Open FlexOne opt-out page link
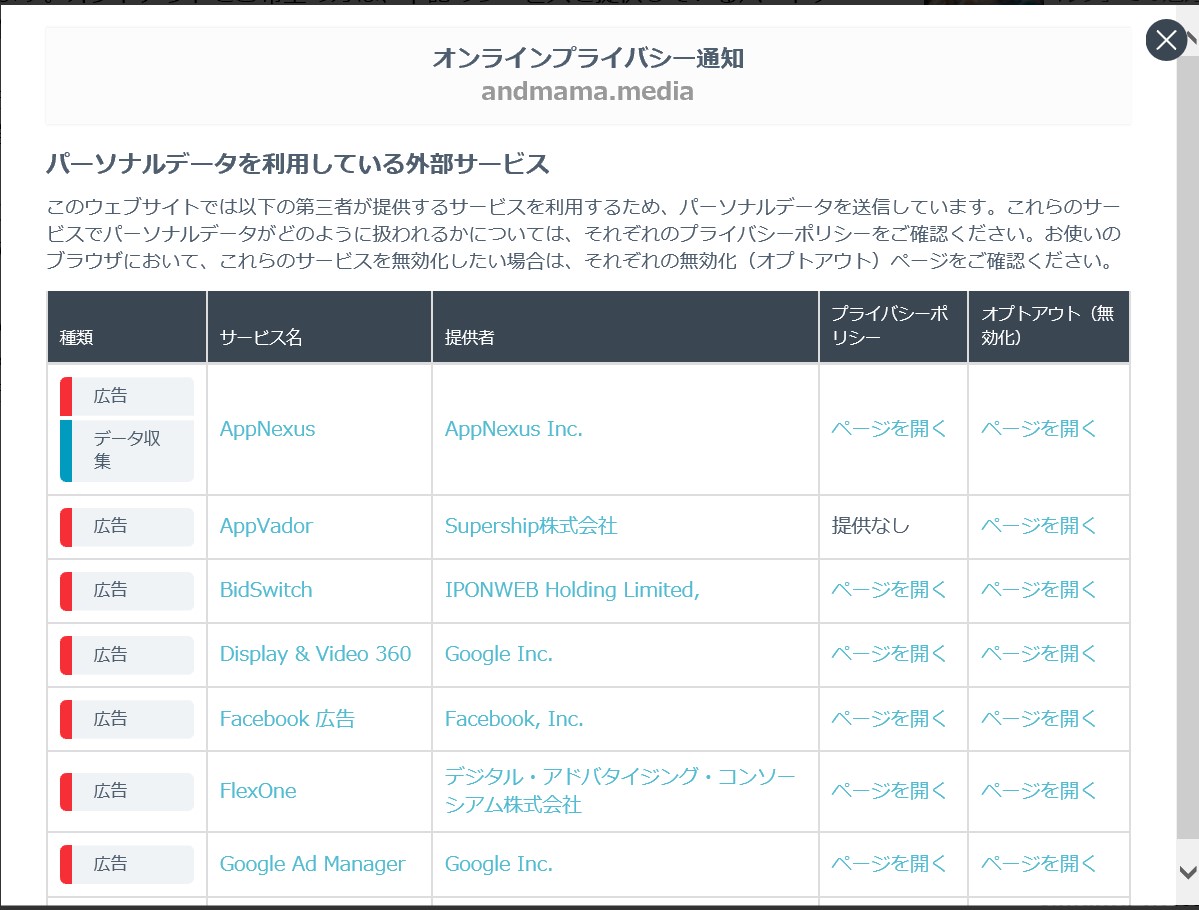Screen dimensions: 1199x910 (1038, 791)
